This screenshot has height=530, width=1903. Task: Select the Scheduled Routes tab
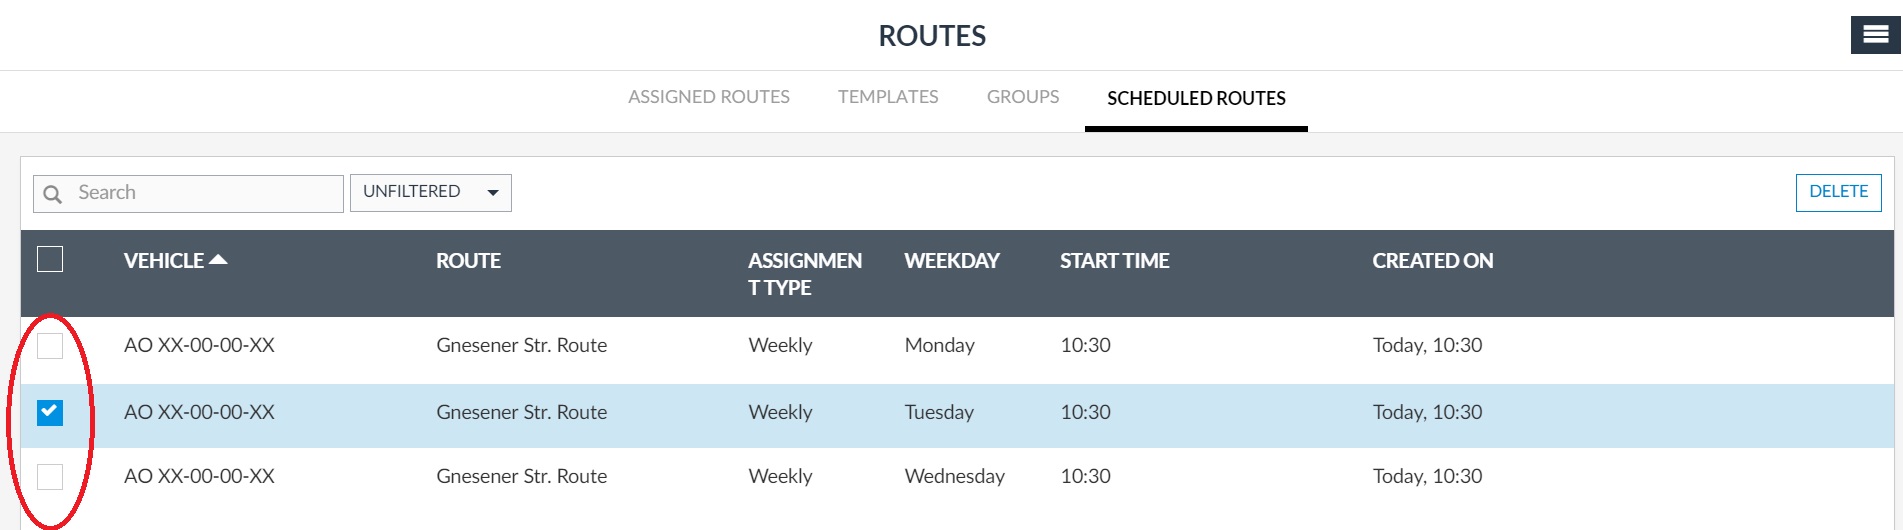point(1196,98)
